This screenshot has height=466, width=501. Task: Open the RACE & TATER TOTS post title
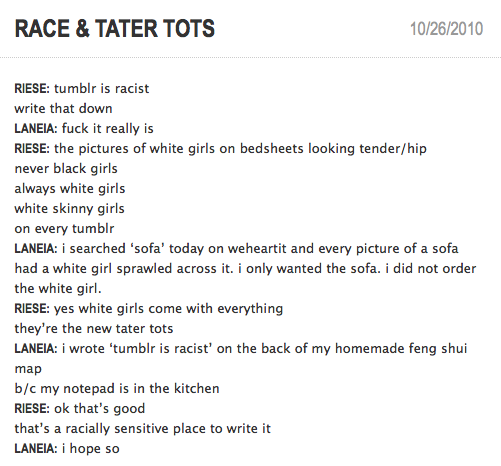click(115, 28)
